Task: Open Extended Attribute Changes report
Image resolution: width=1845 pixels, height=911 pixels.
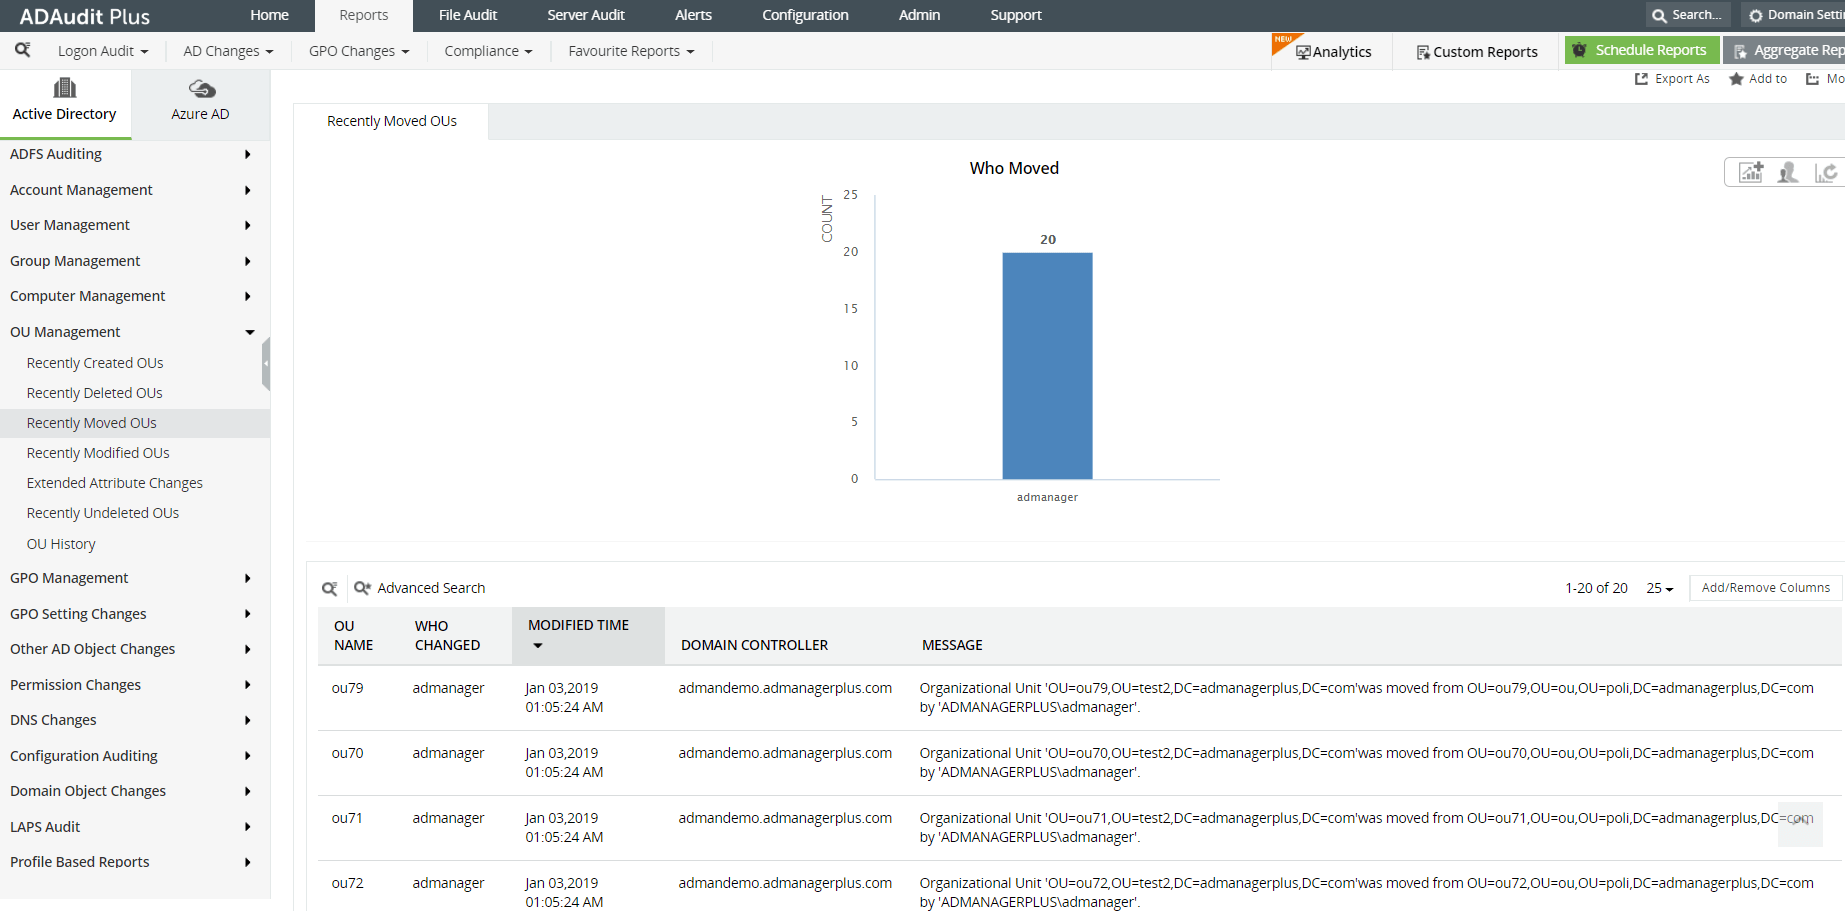Action: [x=115, y=483]
